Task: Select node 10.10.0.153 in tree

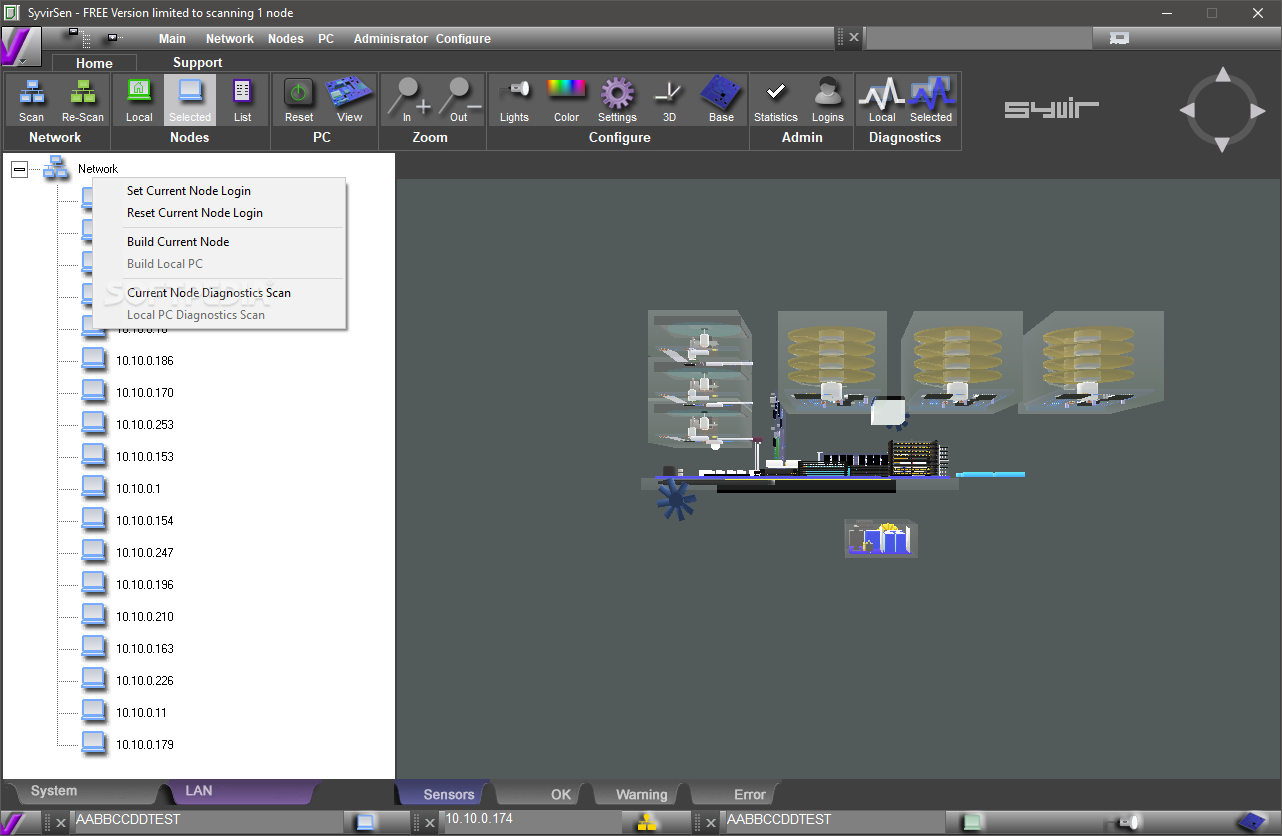Action: [x=145, y=457]
